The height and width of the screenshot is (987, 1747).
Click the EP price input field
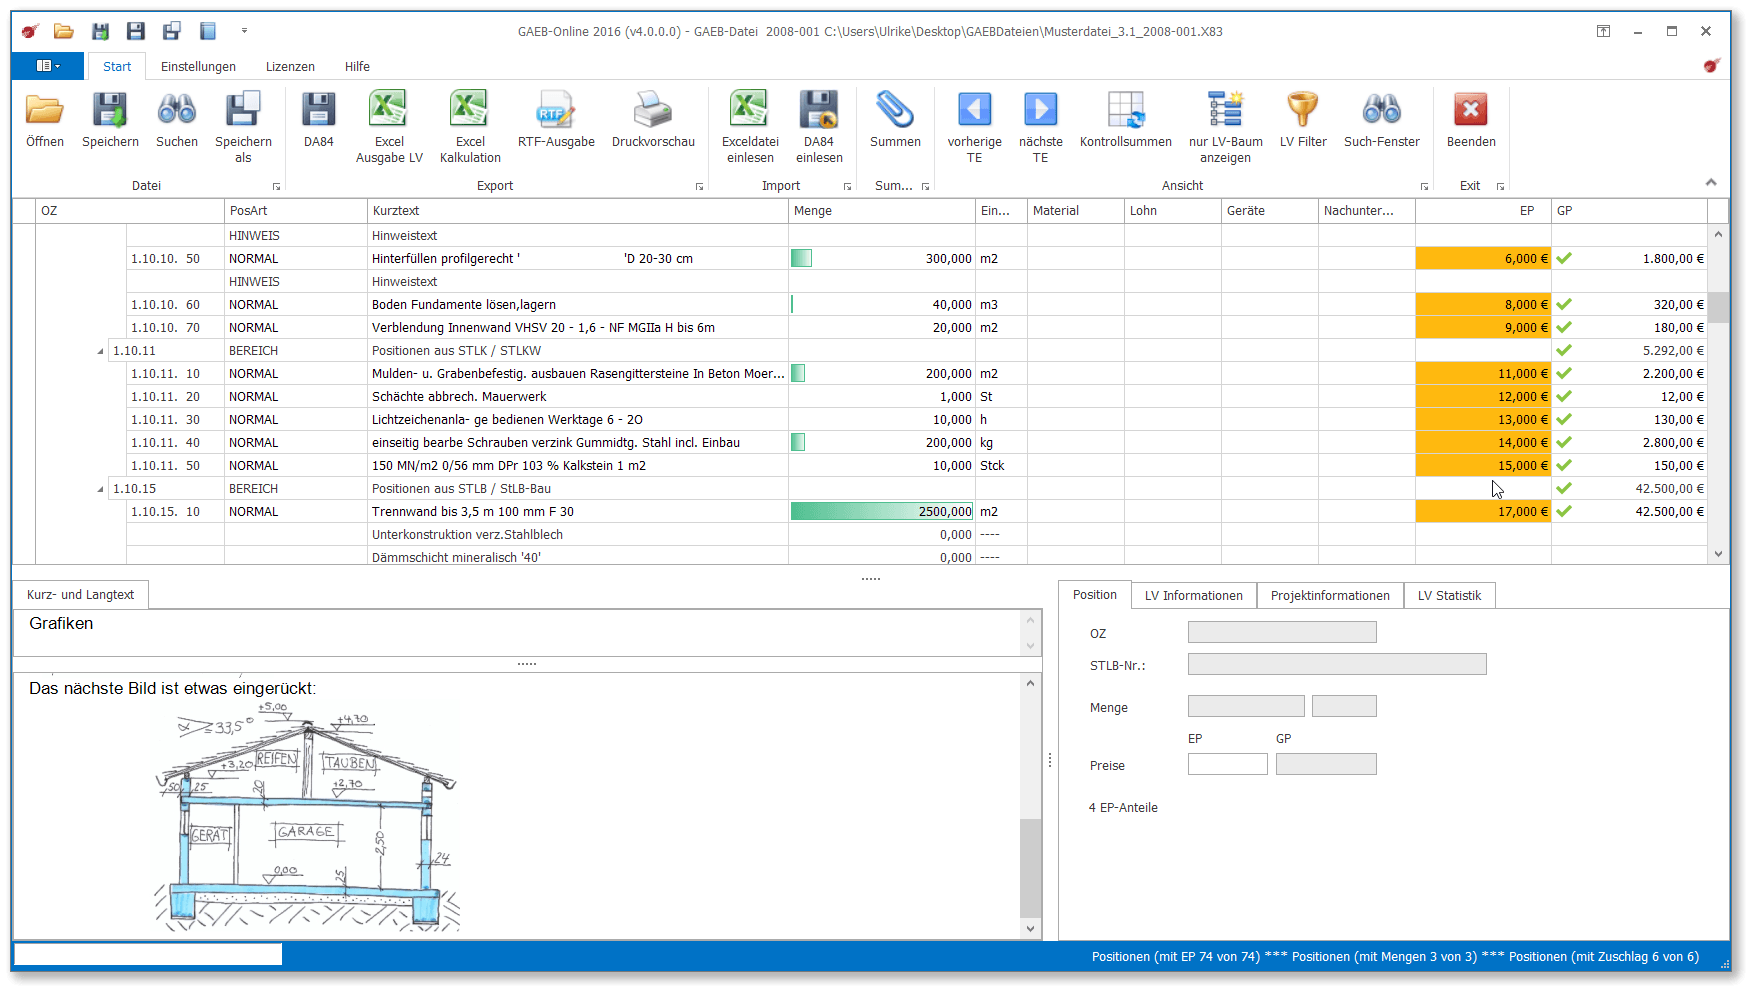1227,765
